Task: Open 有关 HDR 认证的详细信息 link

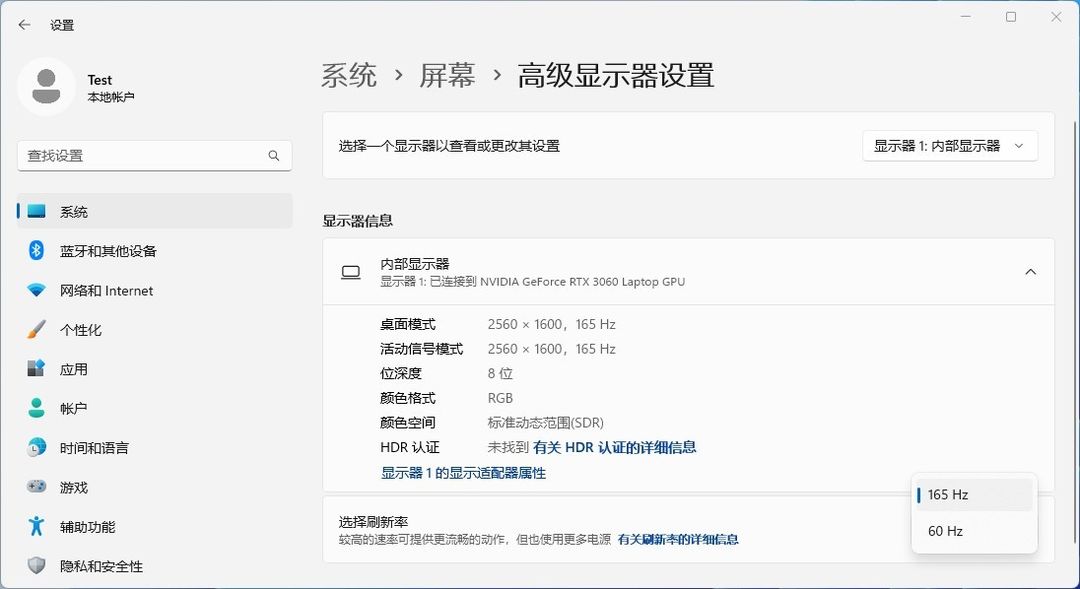Action: pos(614,447)
